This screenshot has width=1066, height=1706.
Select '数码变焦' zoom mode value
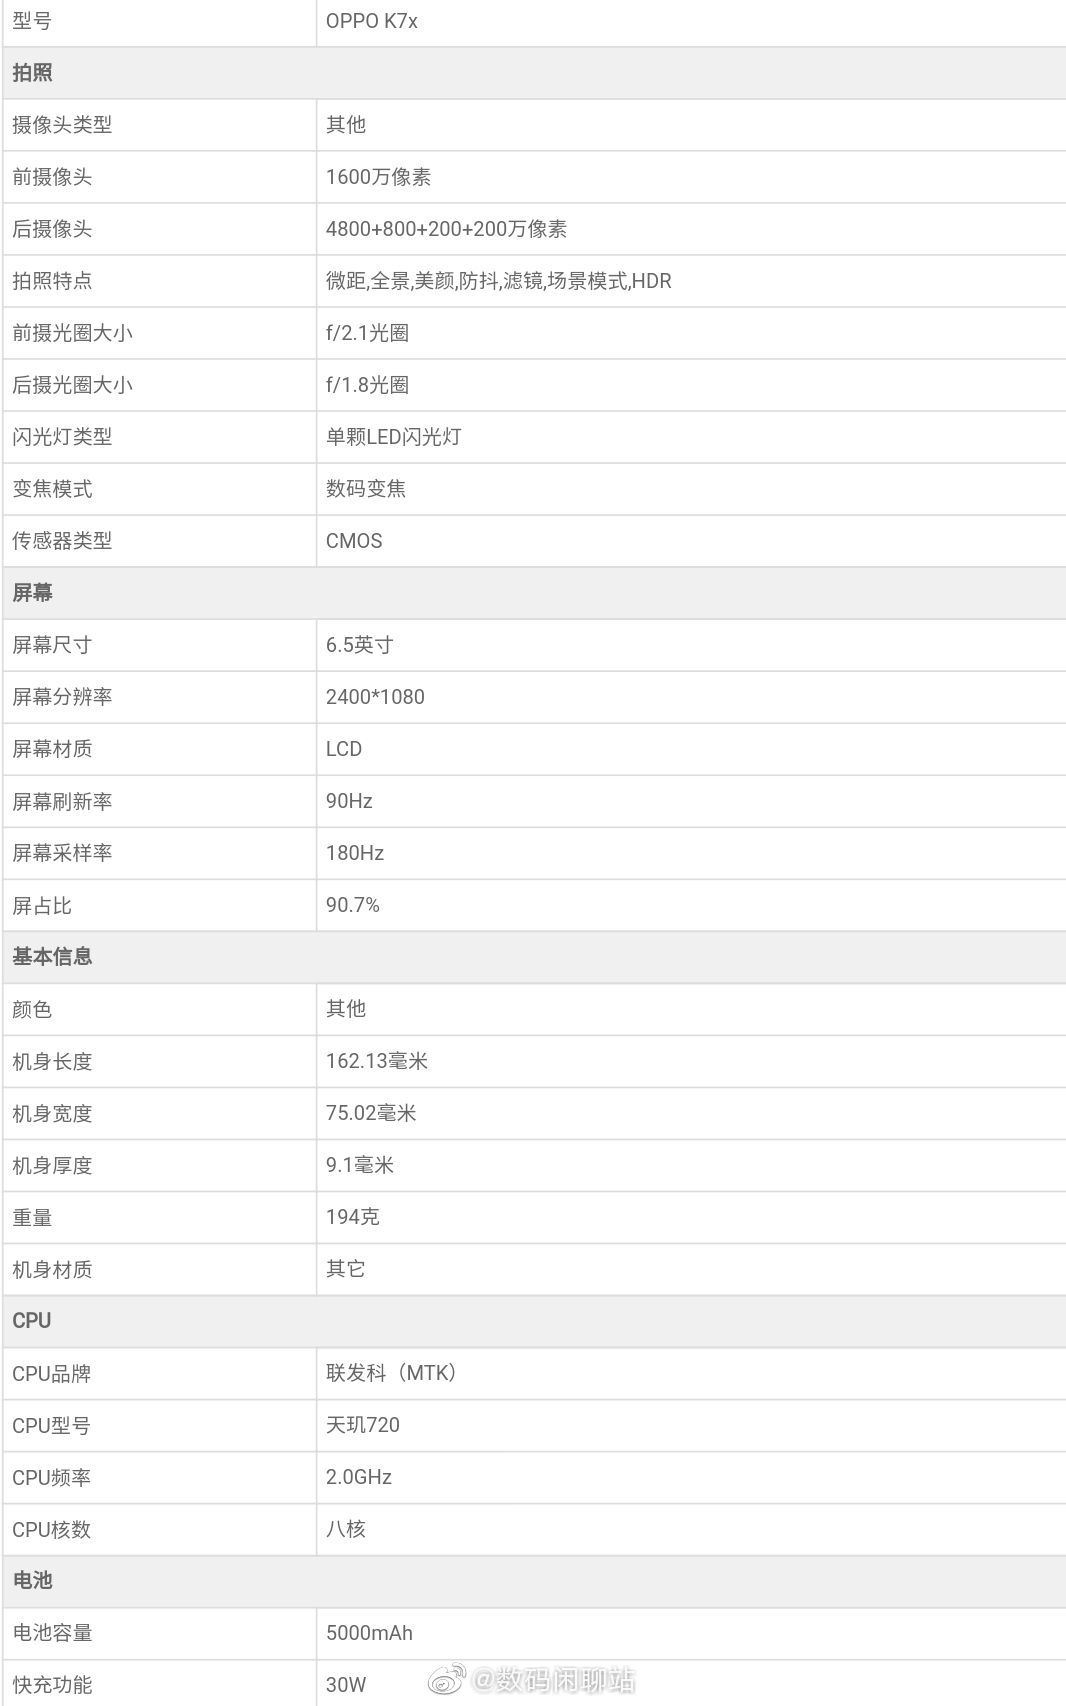366,489
